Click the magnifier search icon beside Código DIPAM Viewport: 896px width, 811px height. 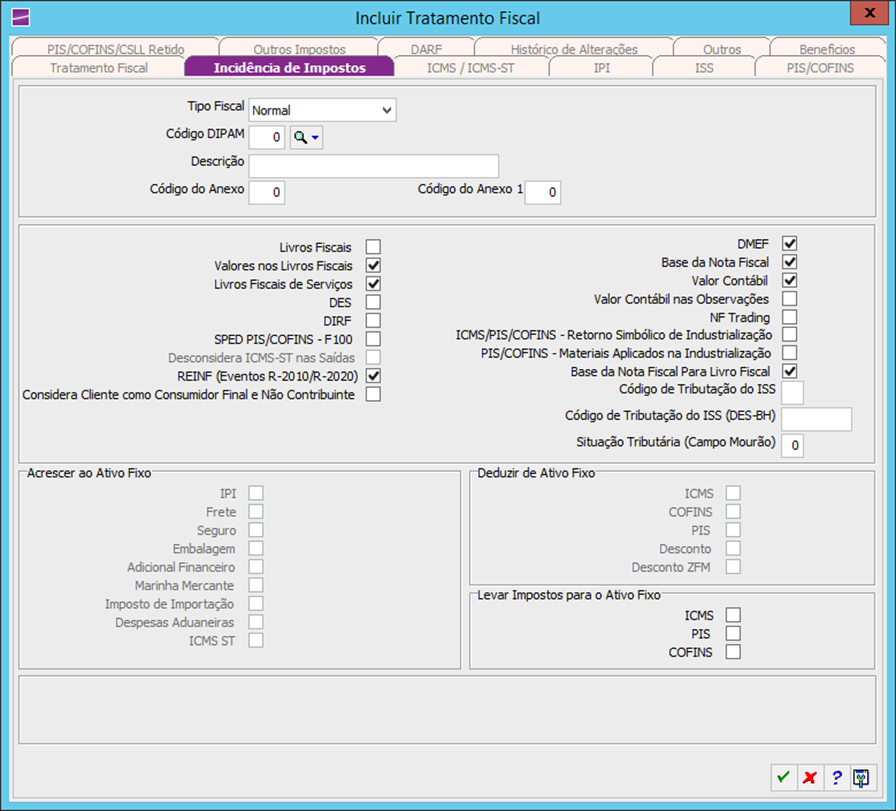pos(300,137)
